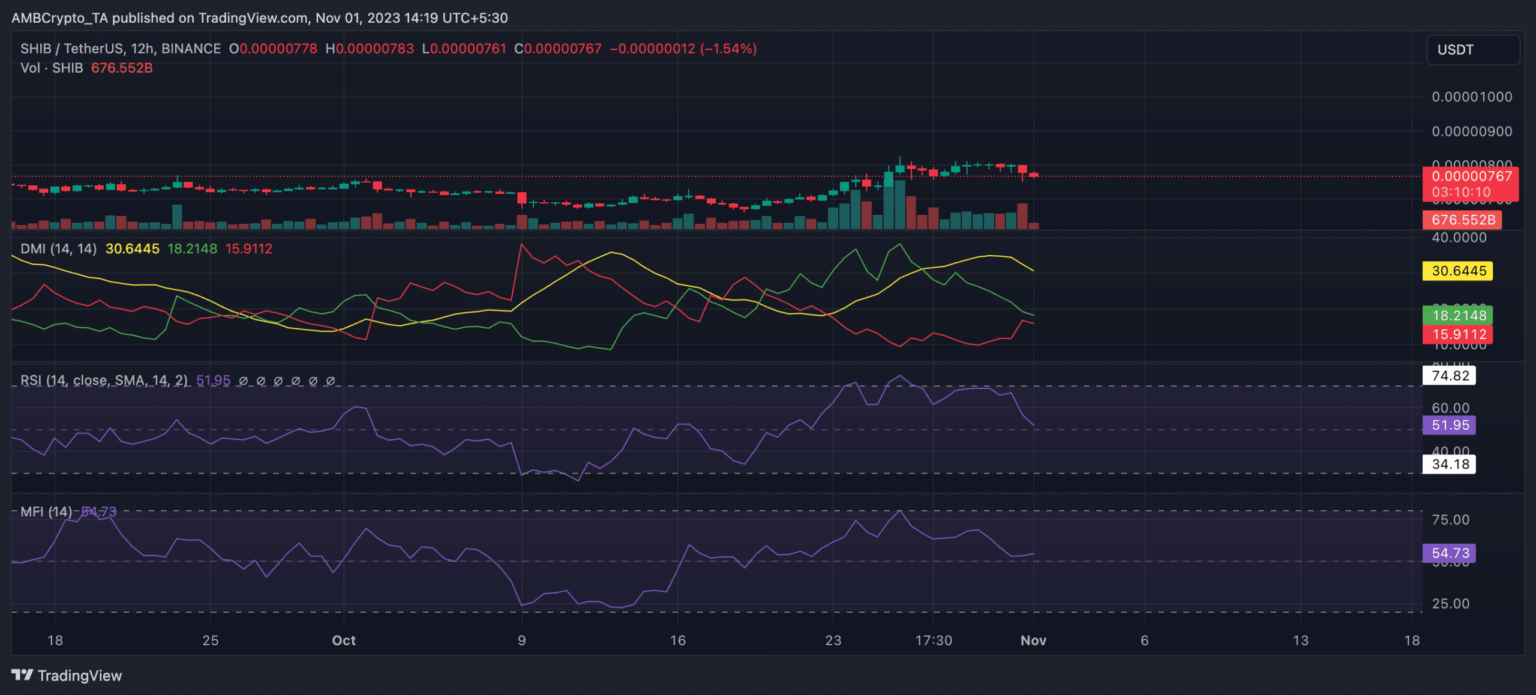The width and height of the screenshot is (1536, 695).
Task: Click the red current price label 0.00000767
Action: tap(1470, 175)
